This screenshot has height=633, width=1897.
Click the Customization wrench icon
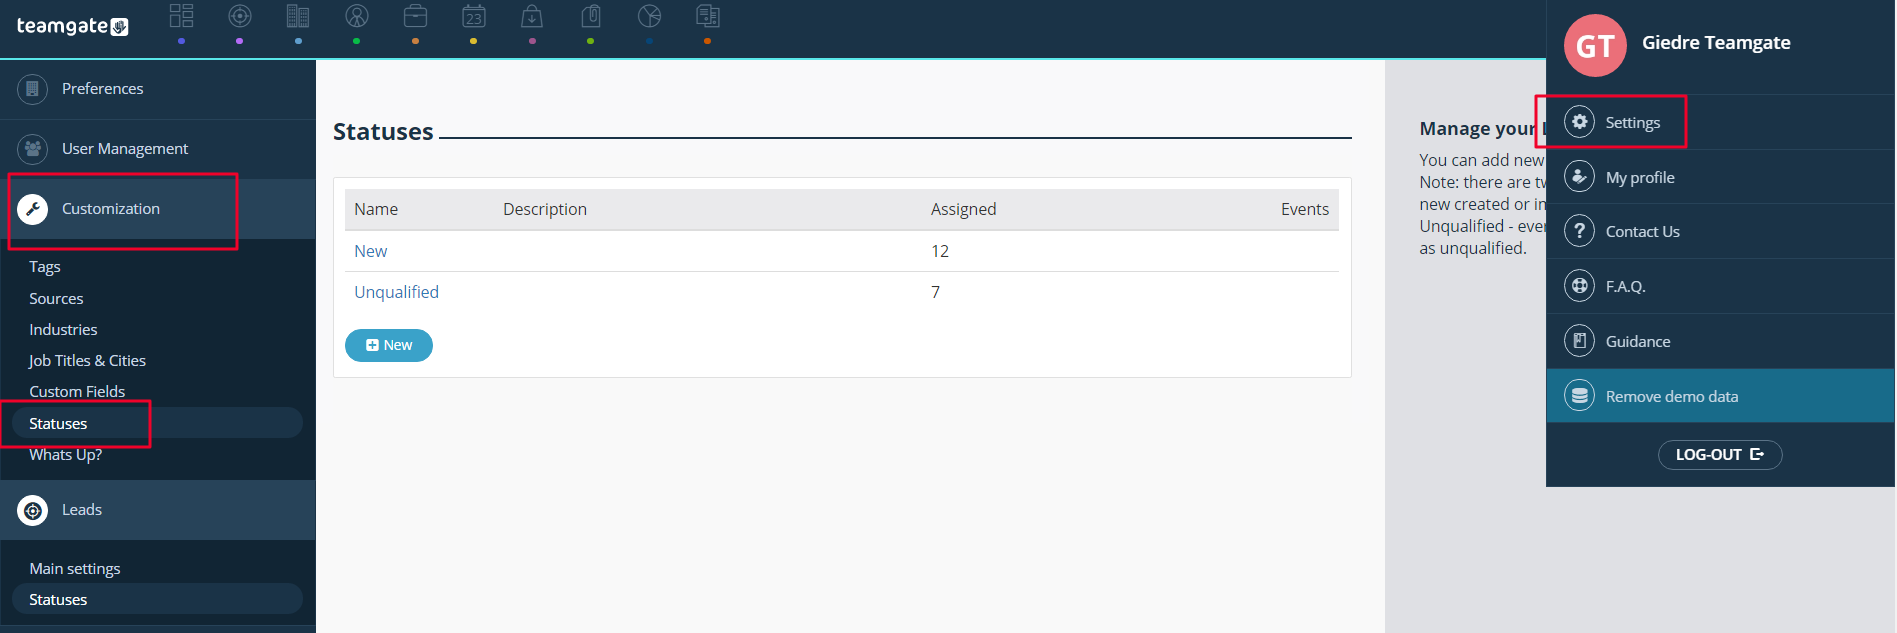coord(33,209)
